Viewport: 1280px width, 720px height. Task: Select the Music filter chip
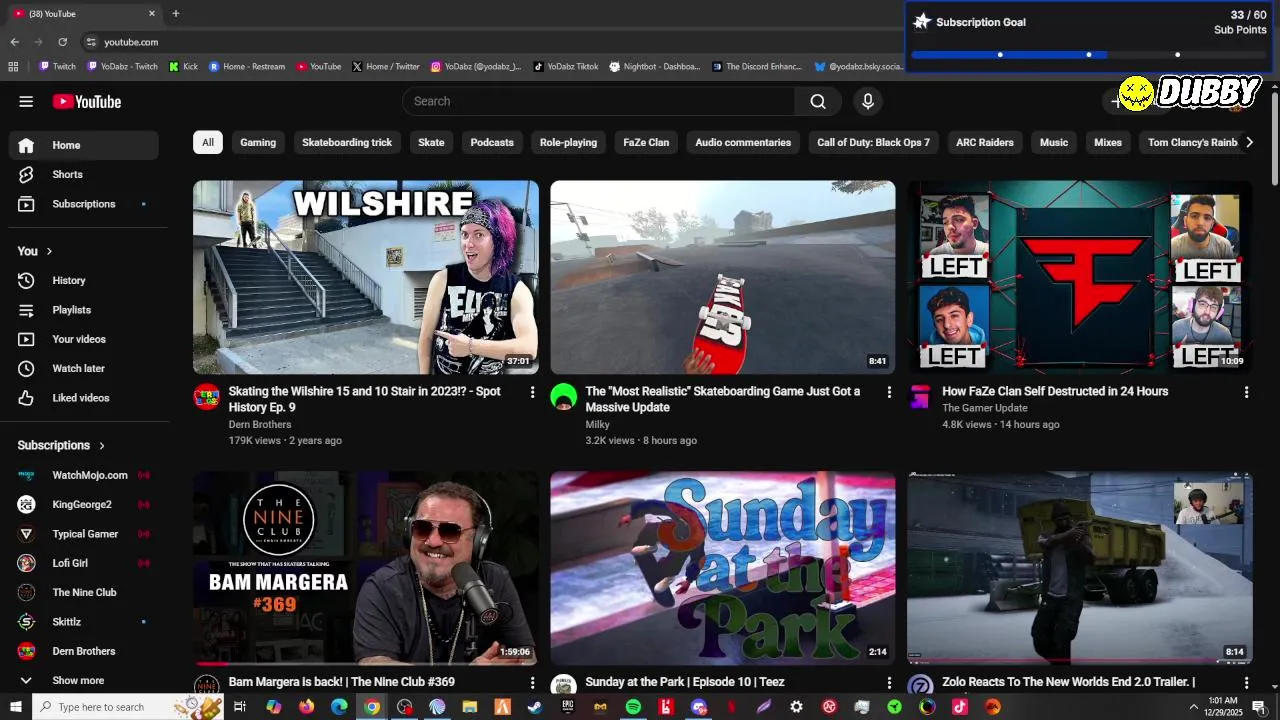1054,142
